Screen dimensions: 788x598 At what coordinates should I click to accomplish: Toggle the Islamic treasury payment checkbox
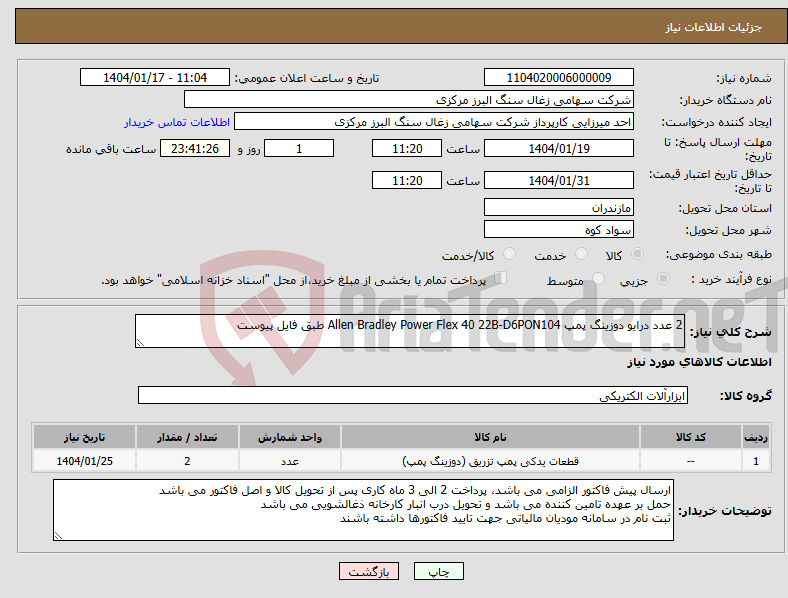tap(501, 277)
